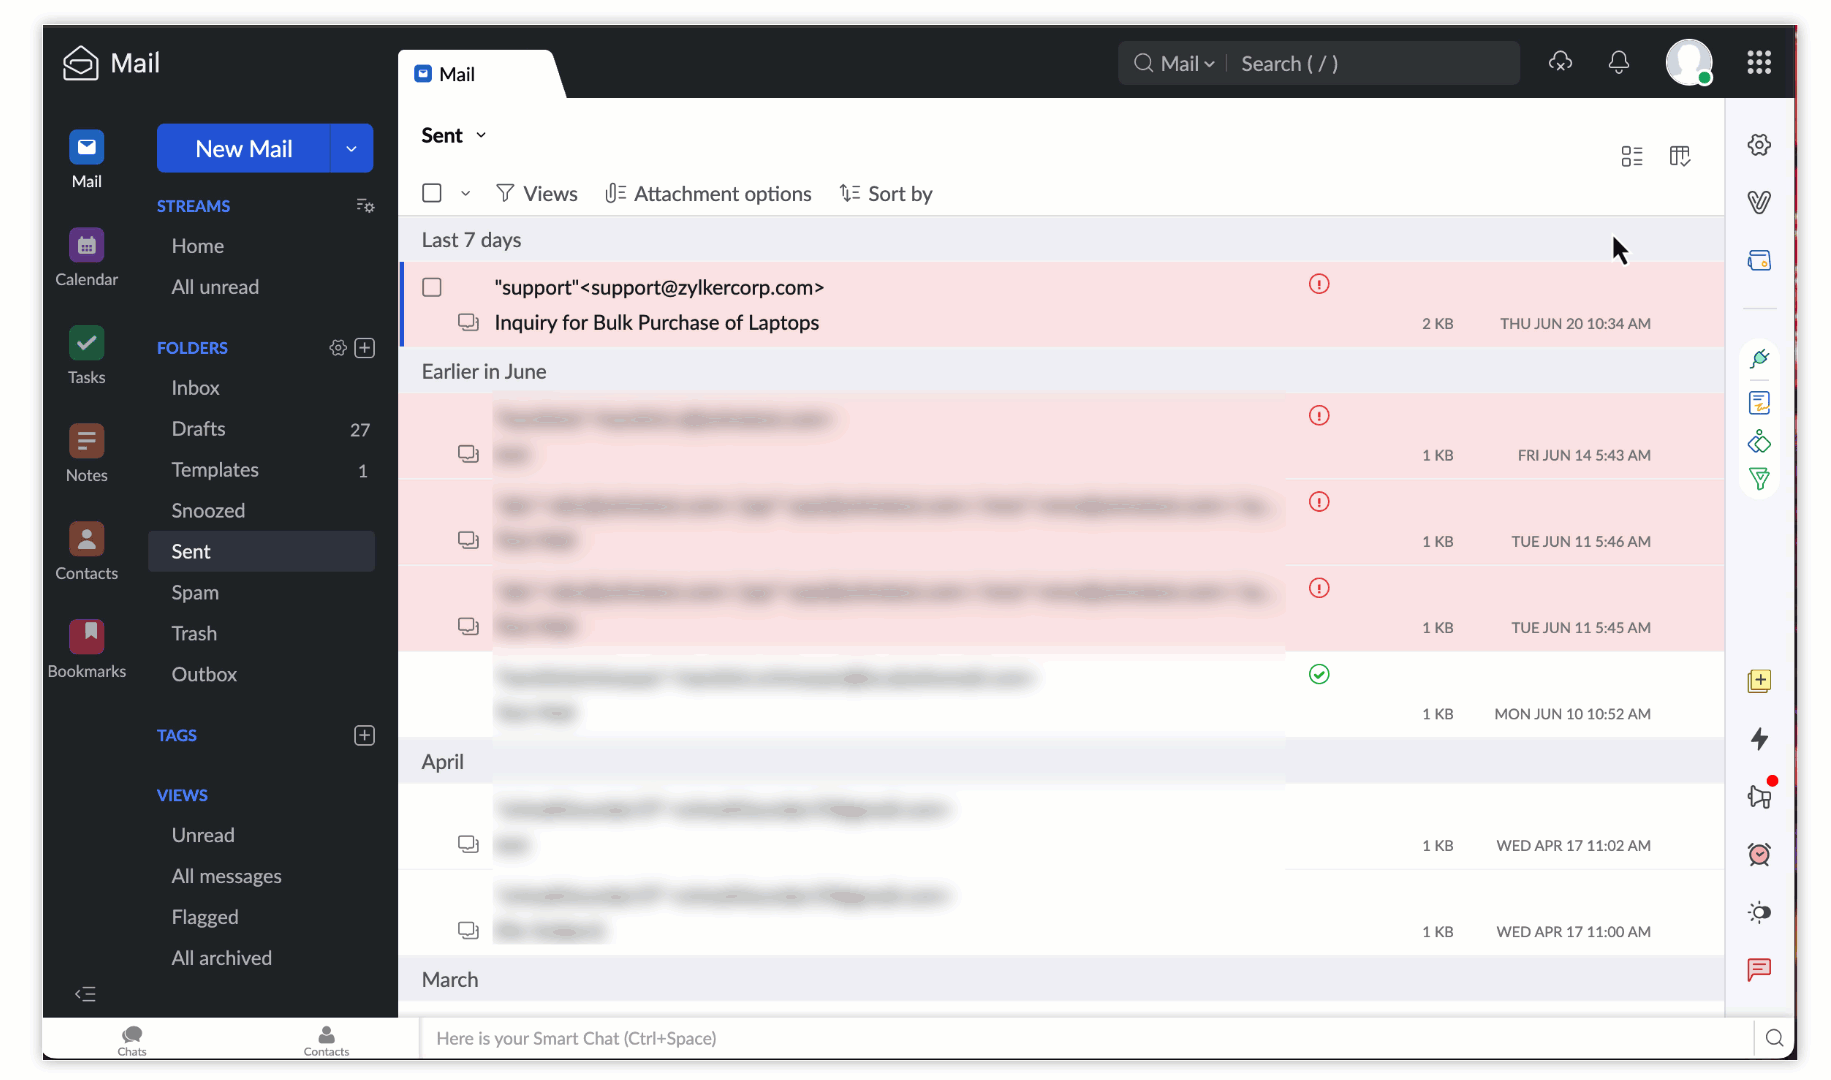1831x1080 pixels.
Task: Click the red alert status on THU JUN 20 email
Action: (1319, 284)
